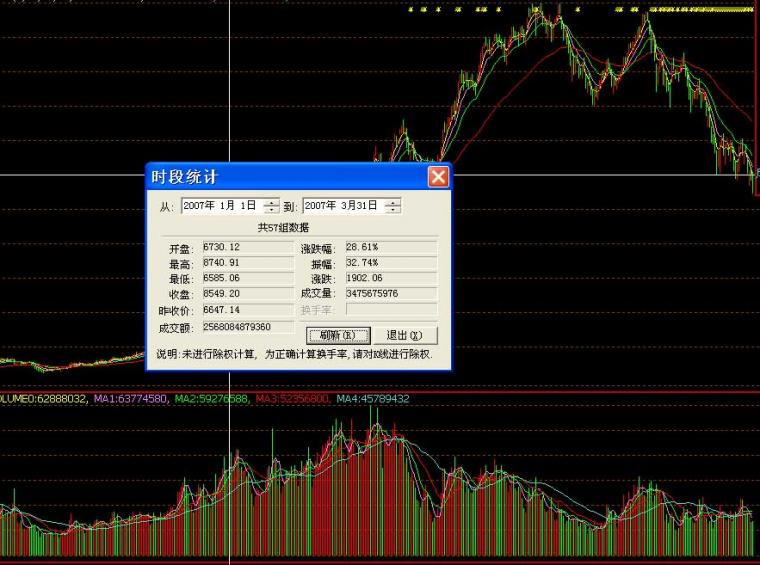Increase end date with up spinner arrow
The image size is (760, 565).
[x=393, y=202]
